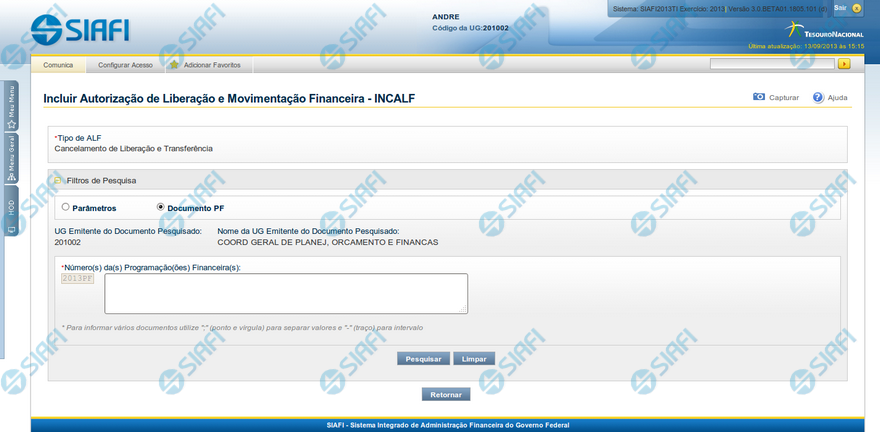Select the Documento PF radio option
Viewport: 880px width, 432px height.
[x=161, y=208]
